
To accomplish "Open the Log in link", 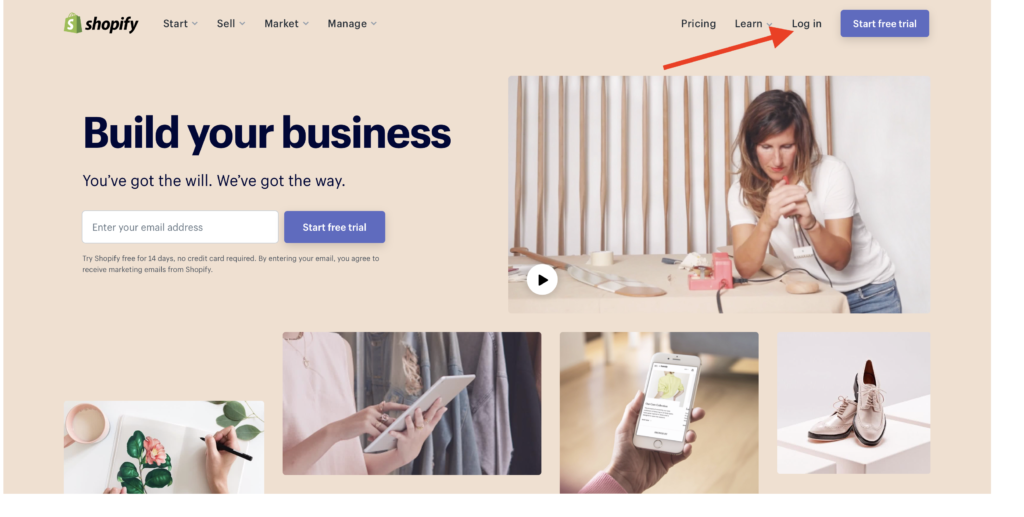I will tap(807, 24).
